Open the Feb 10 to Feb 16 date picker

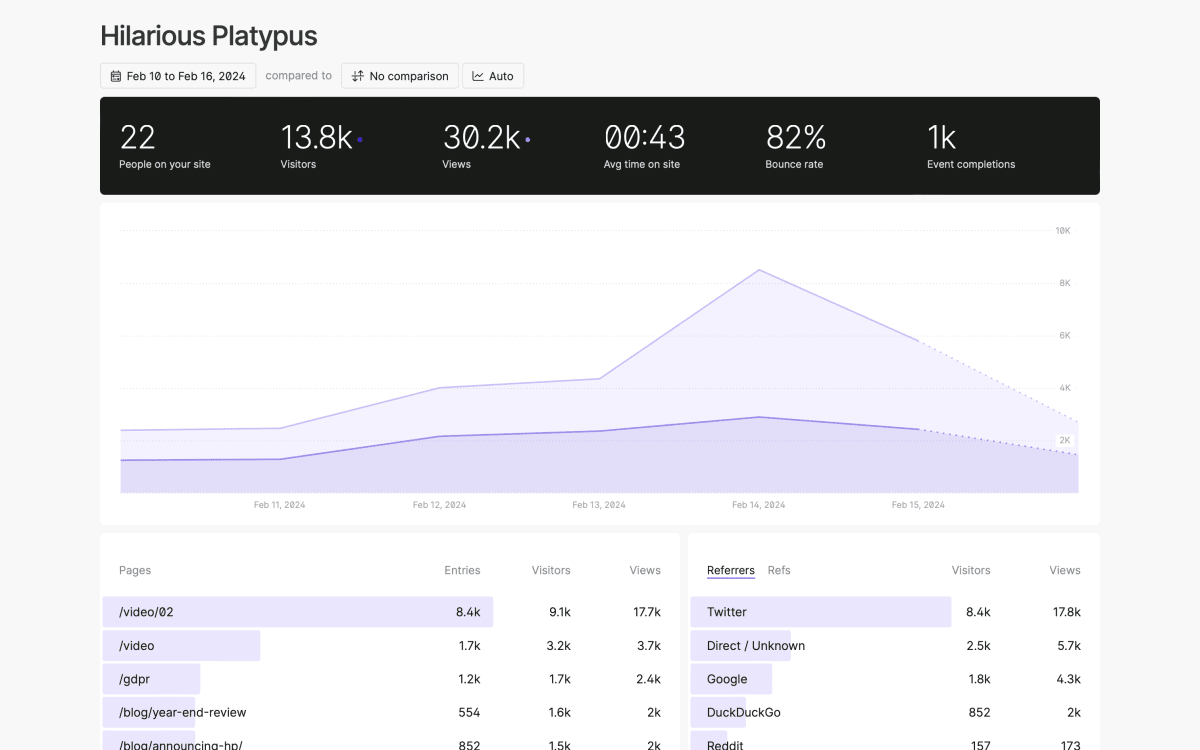click(x=178, y=76)
